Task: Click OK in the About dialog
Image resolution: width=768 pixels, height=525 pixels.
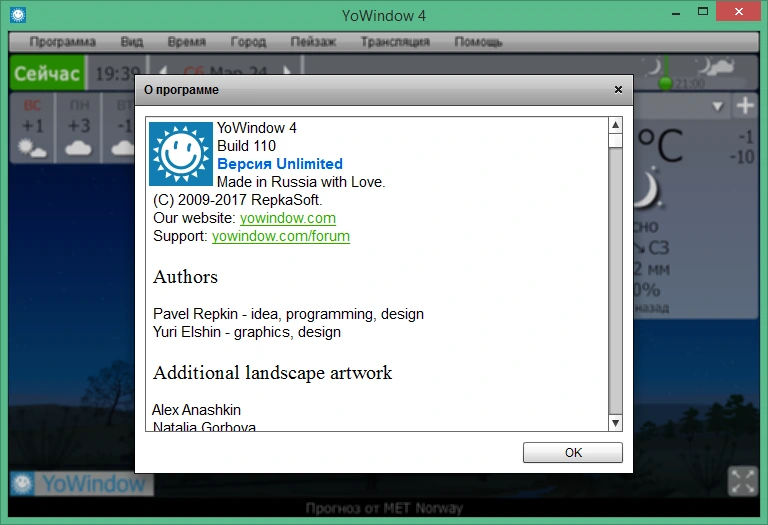Action: point(573,453)
